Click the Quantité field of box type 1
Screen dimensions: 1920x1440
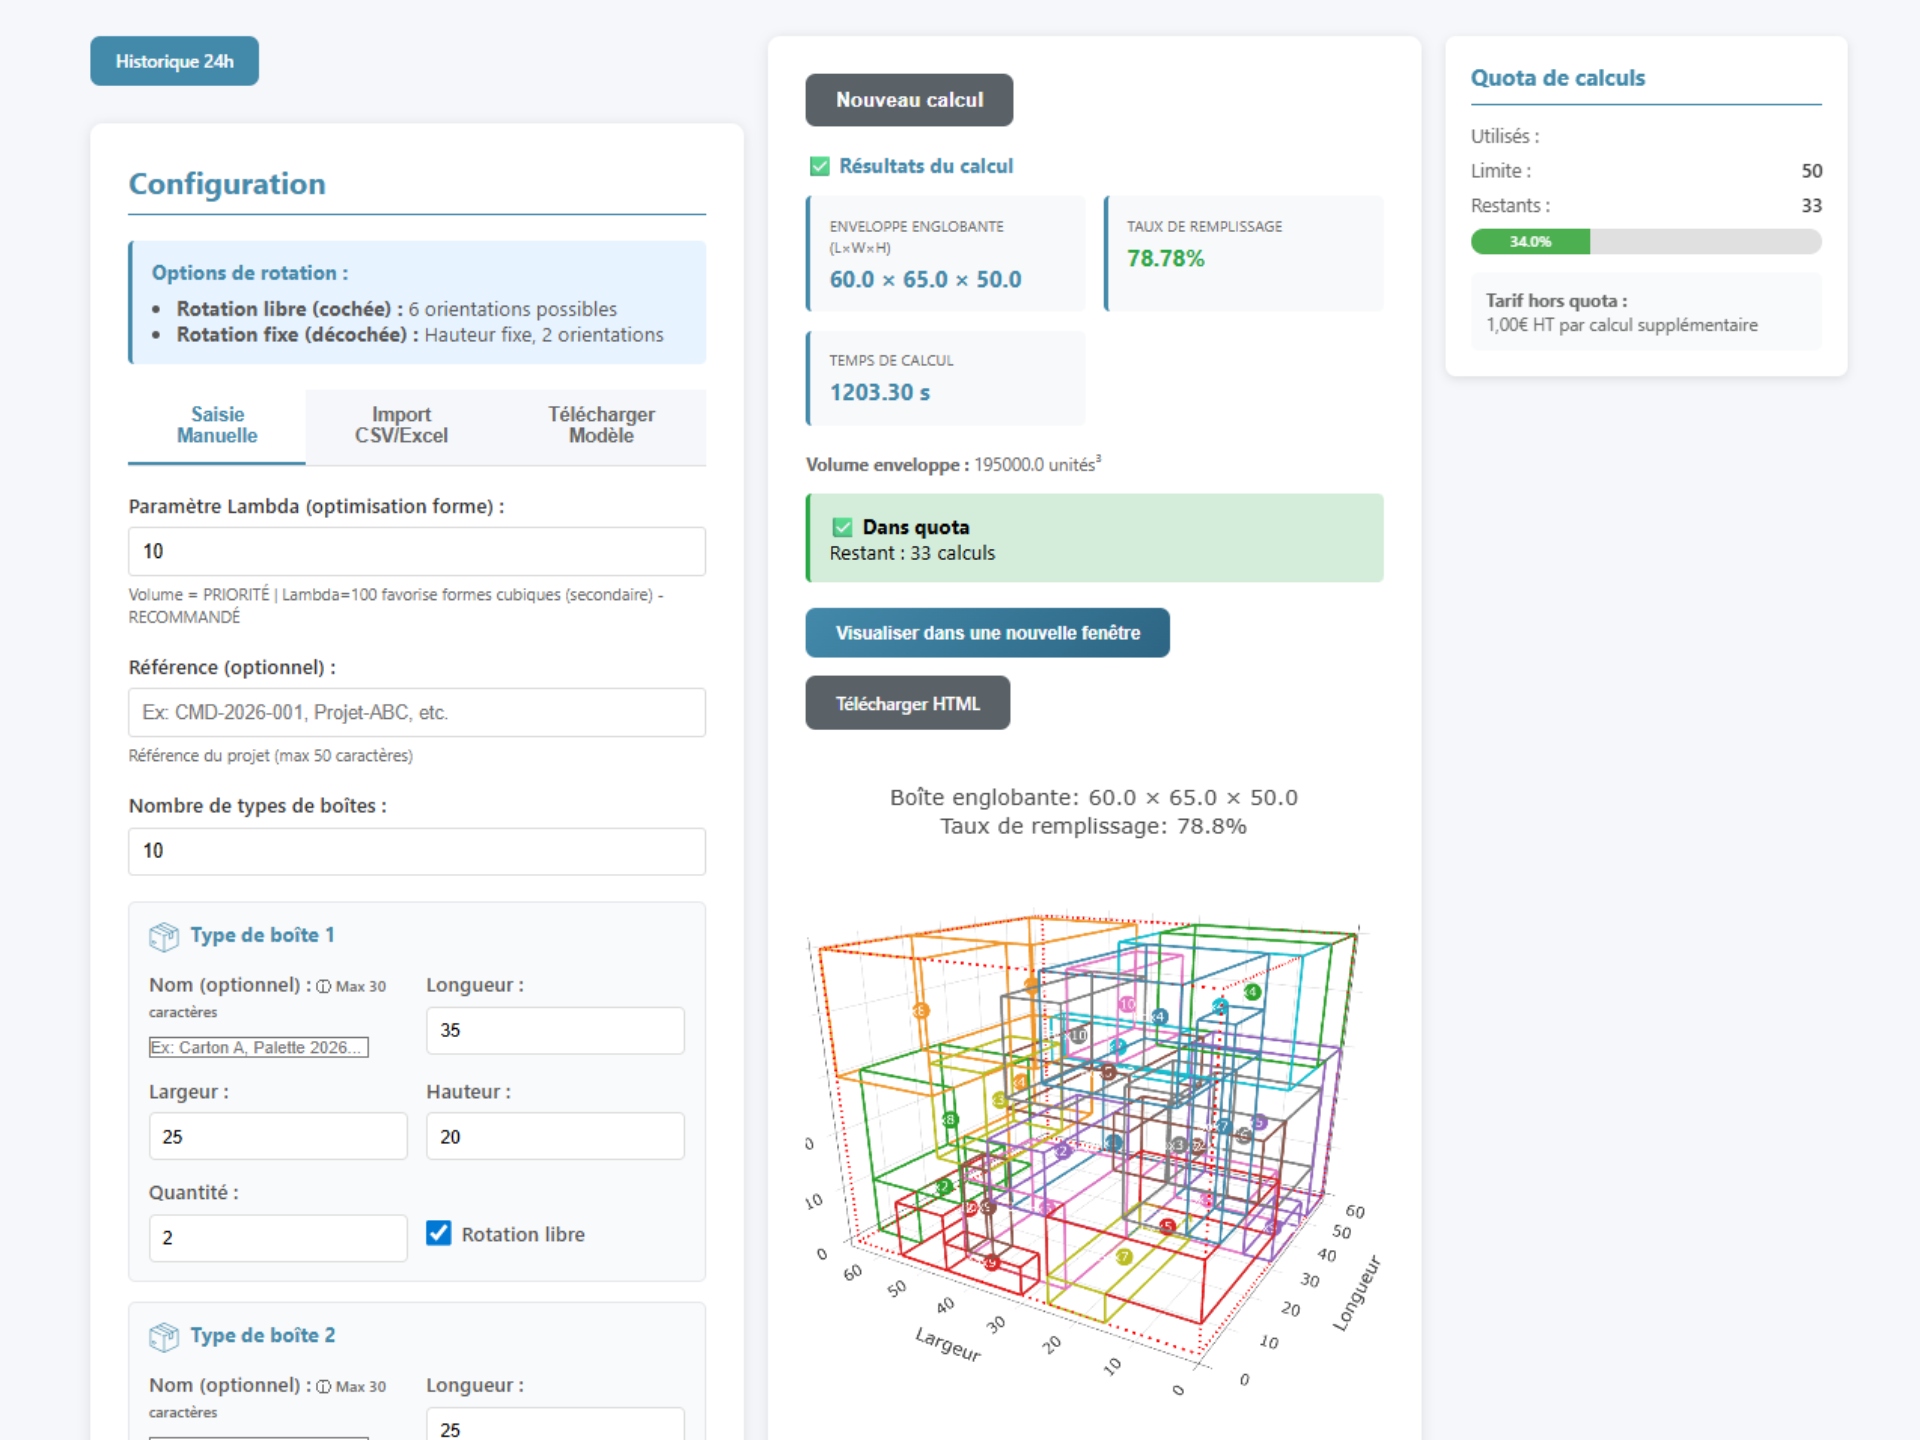coord(277,1237)
